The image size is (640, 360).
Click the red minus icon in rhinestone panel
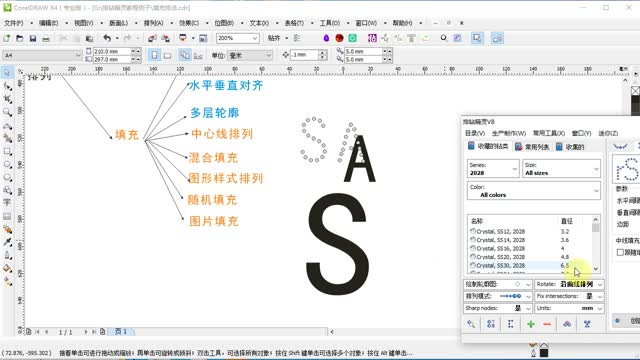pyautogui.click(x=547, y=324)
